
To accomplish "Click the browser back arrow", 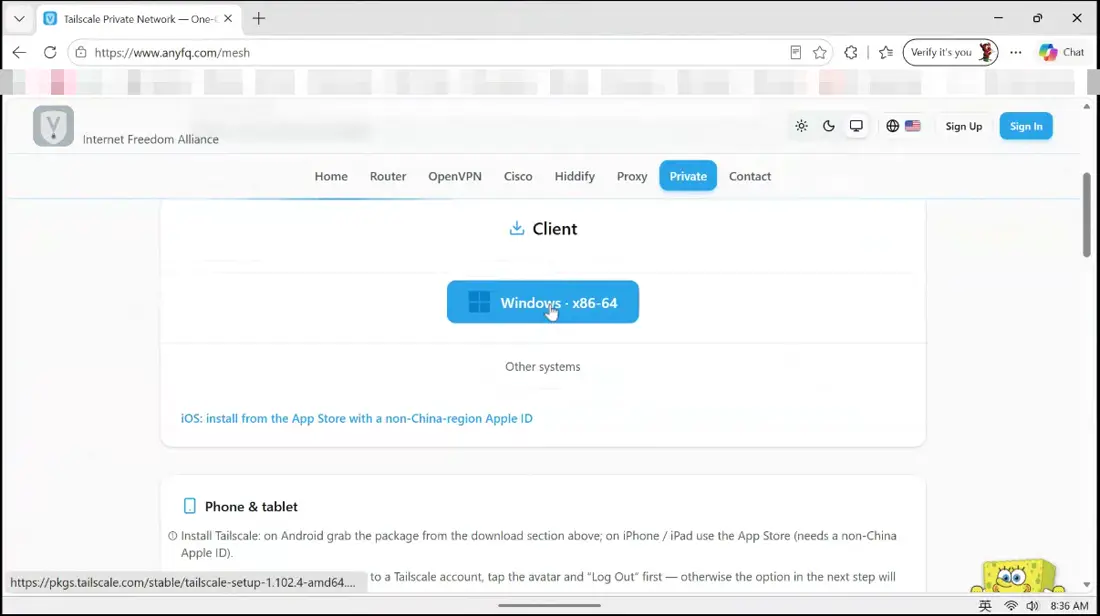I will click(19, 53).
